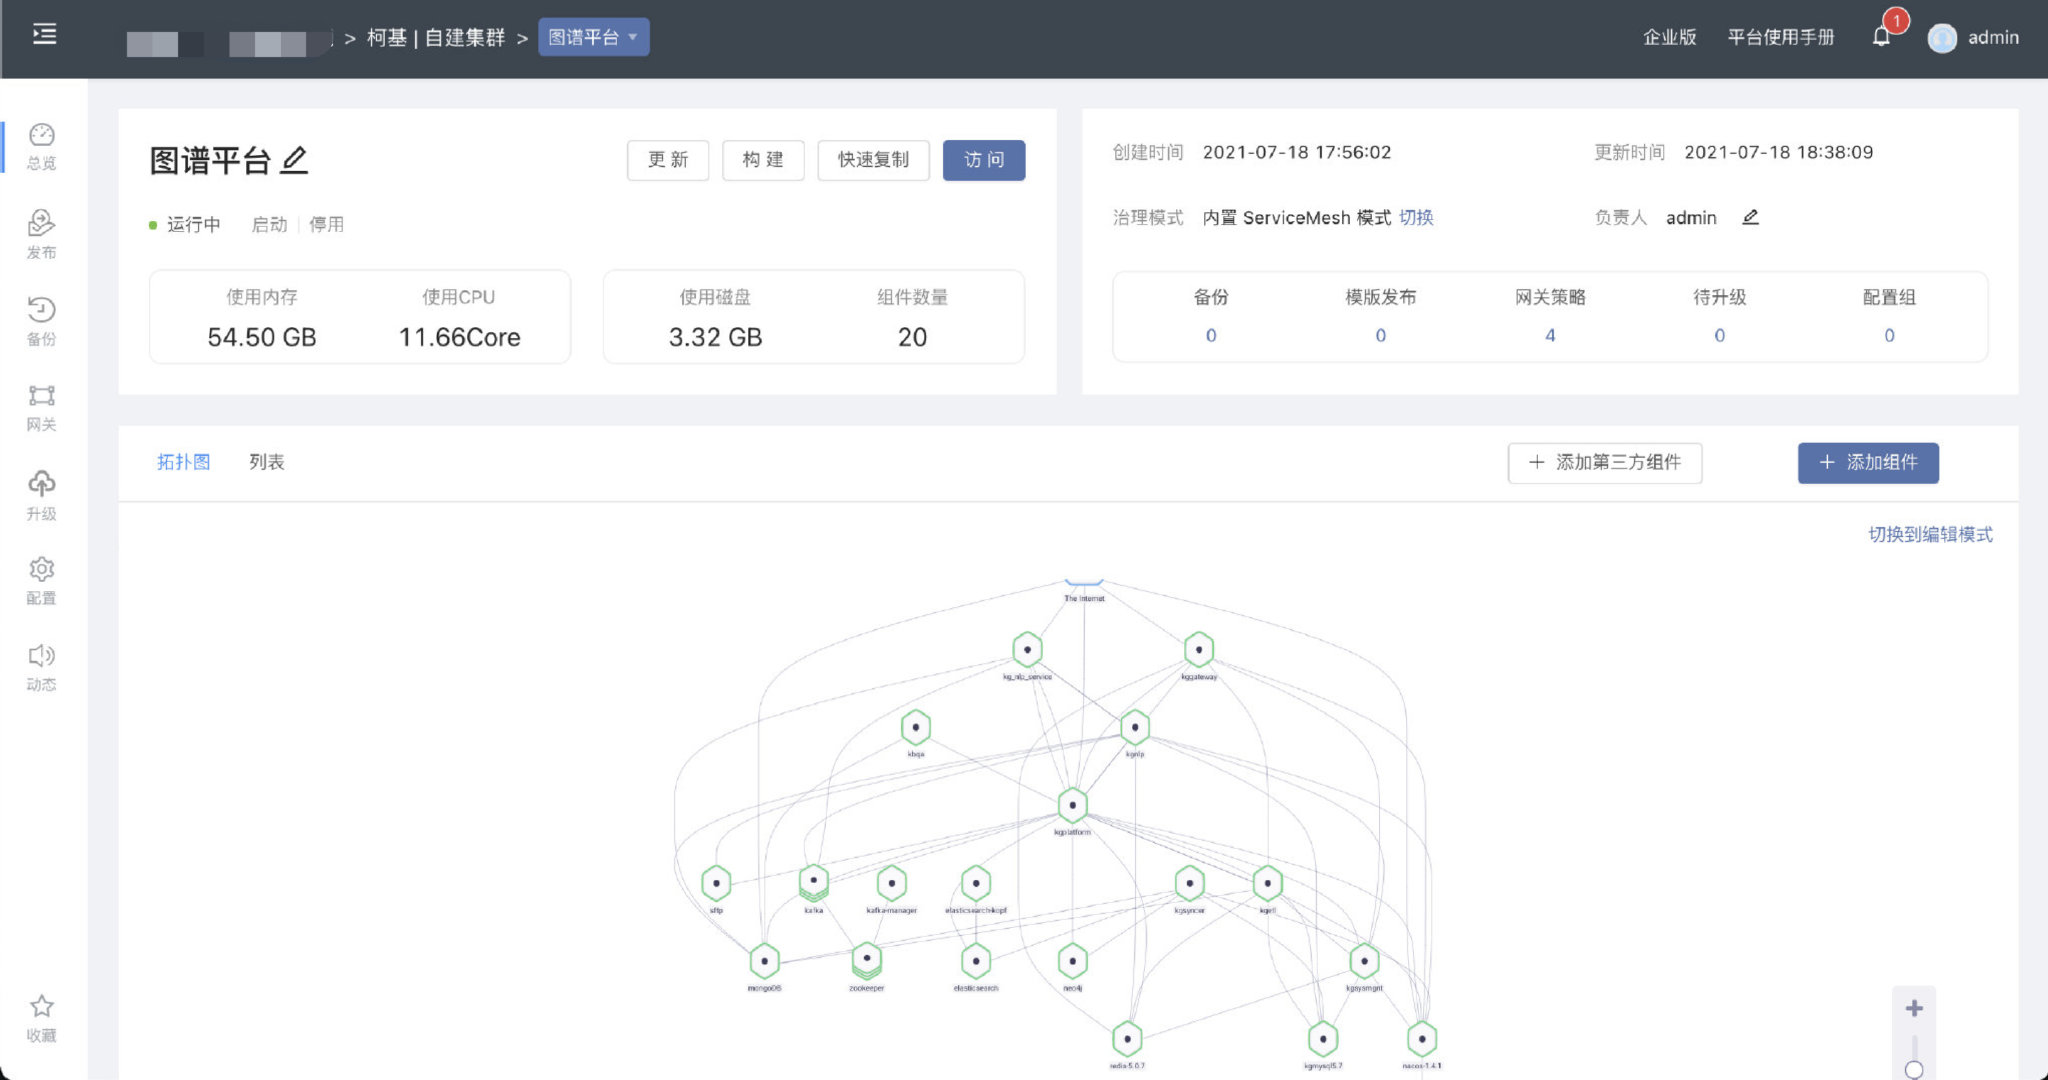
Task: Edit the 图谱平台 title with pencil icon
Action: click(294, 160)
